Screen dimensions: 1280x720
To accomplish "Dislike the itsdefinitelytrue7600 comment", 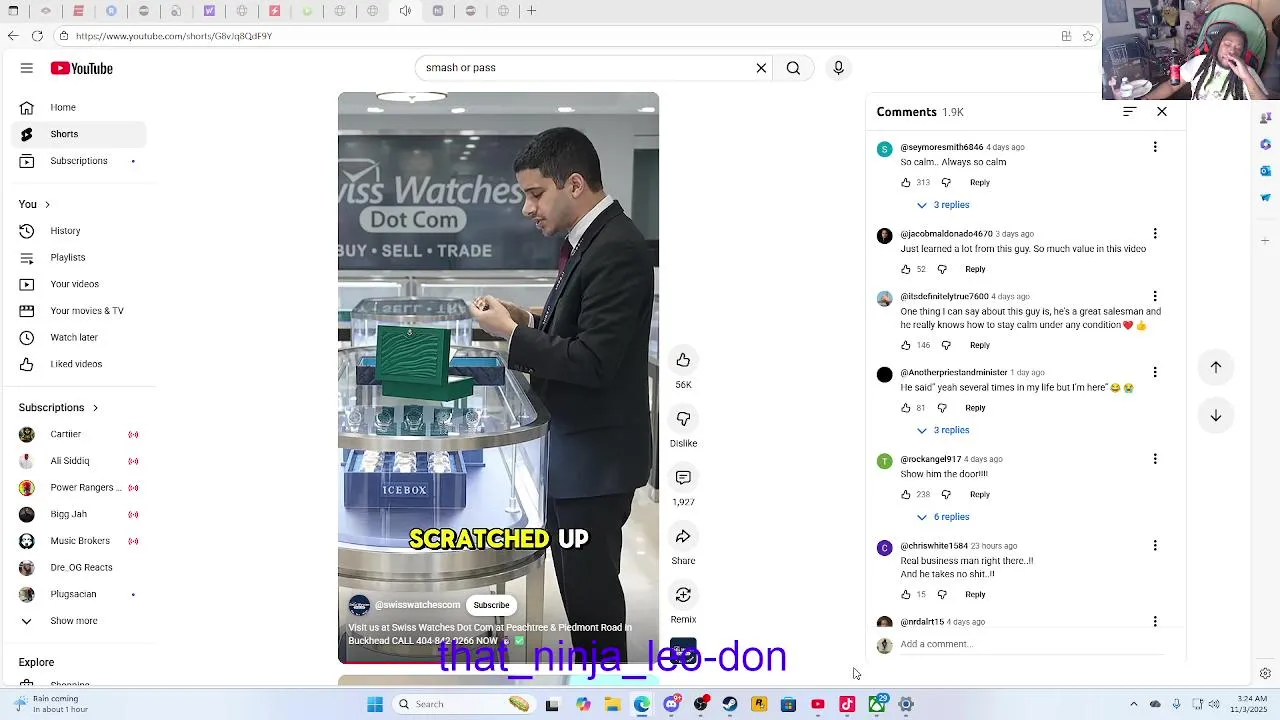I will pyautogui.click(x=946, y=346).
